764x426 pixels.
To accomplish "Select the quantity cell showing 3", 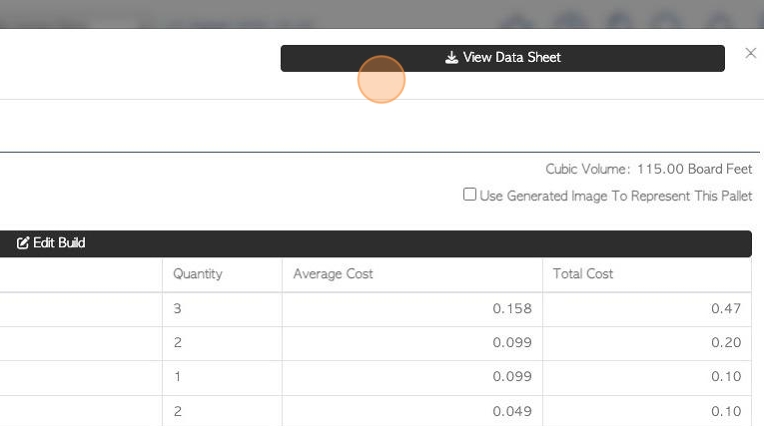I will (x=222, y=309).
